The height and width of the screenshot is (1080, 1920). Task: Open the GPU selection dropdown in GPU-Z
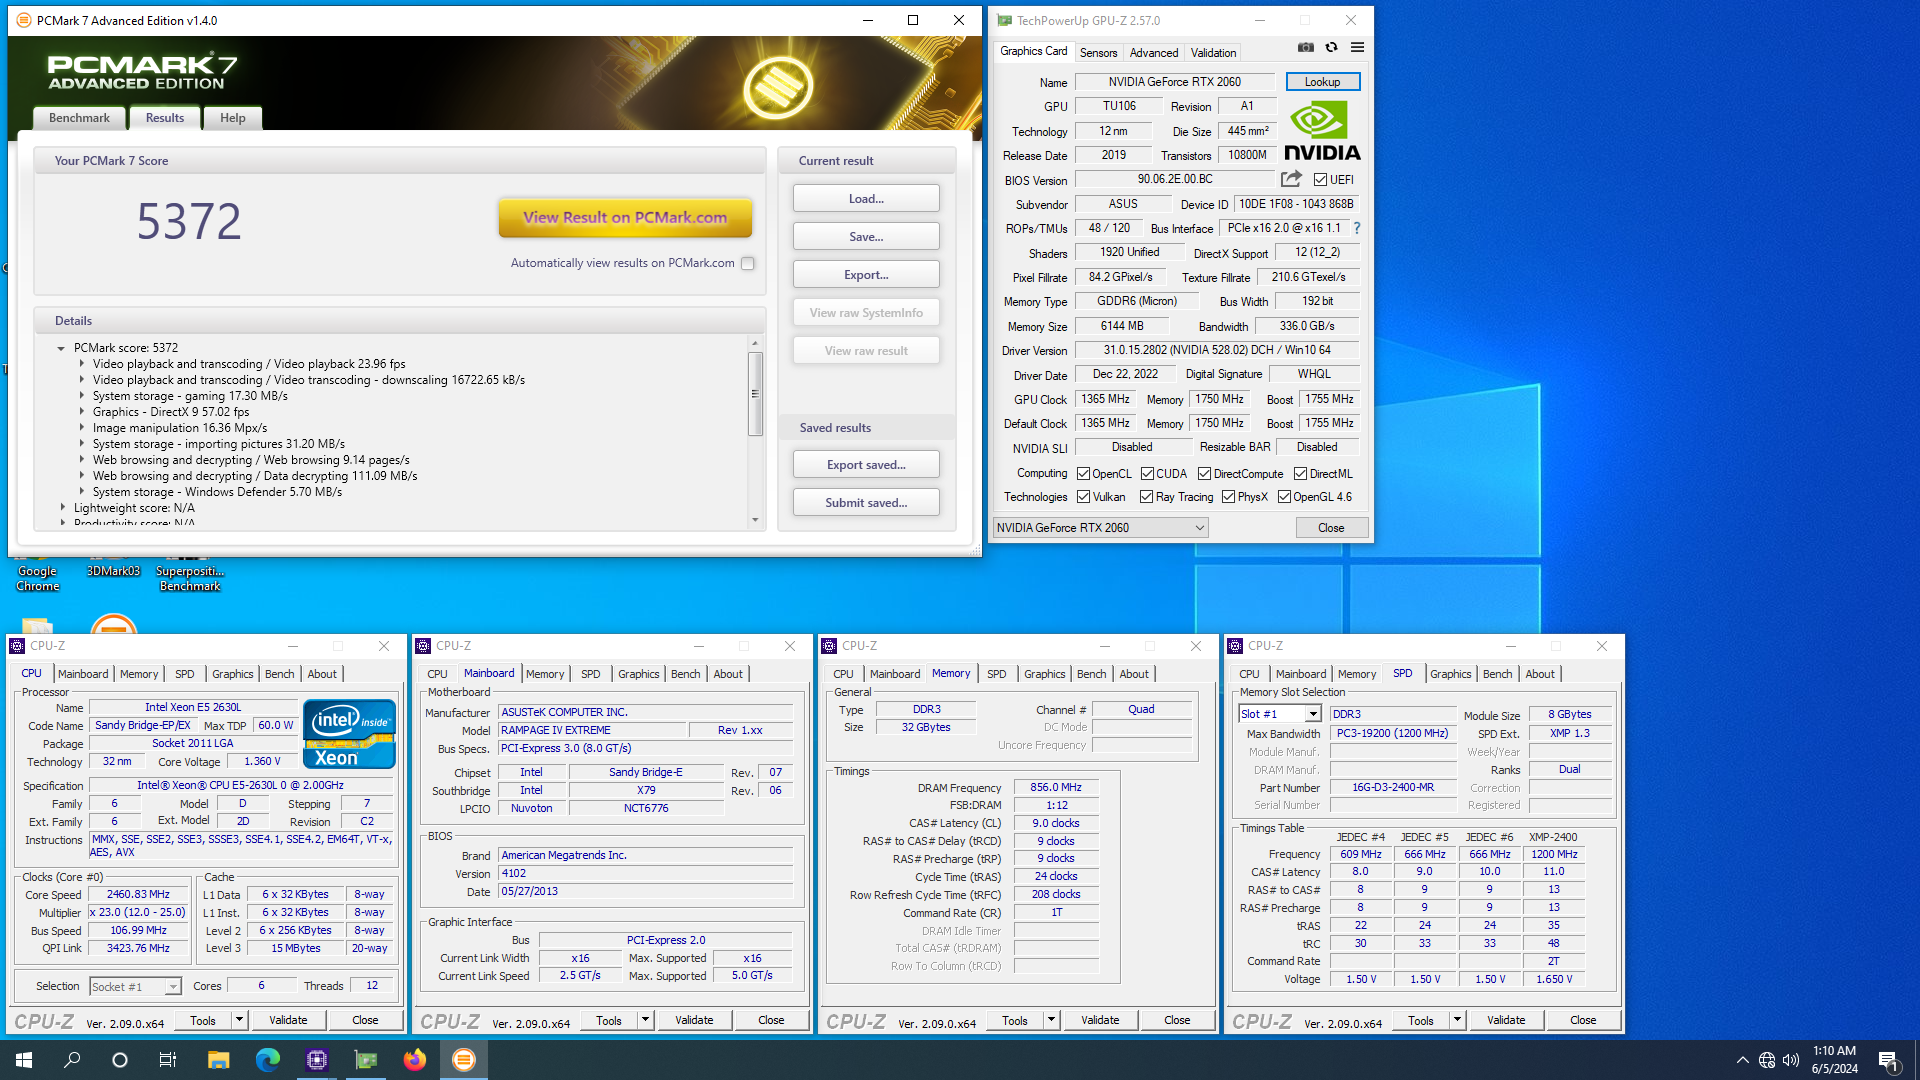click(1100, 528)
